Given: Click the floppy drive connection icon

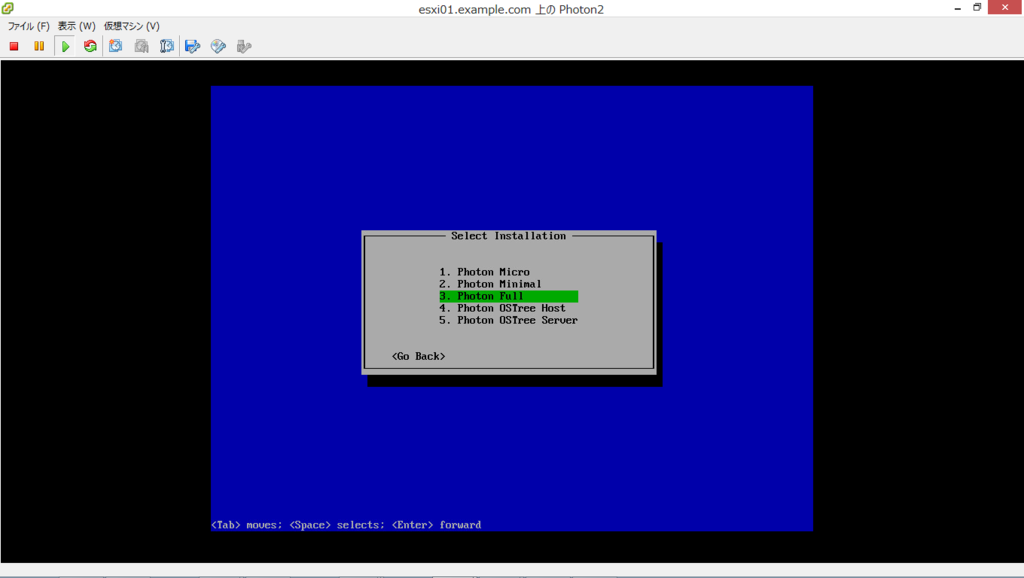Looking at the screenshot, I should pyautogui.click(x=193, y=46).
